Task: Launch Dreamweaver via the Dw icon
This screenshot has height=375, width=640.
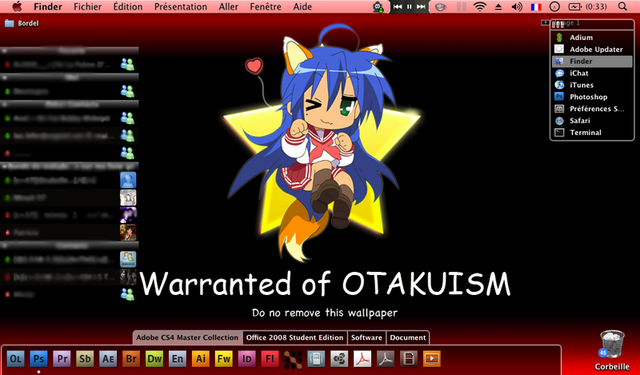Action: pyautogui.click(x=154, y=359)
